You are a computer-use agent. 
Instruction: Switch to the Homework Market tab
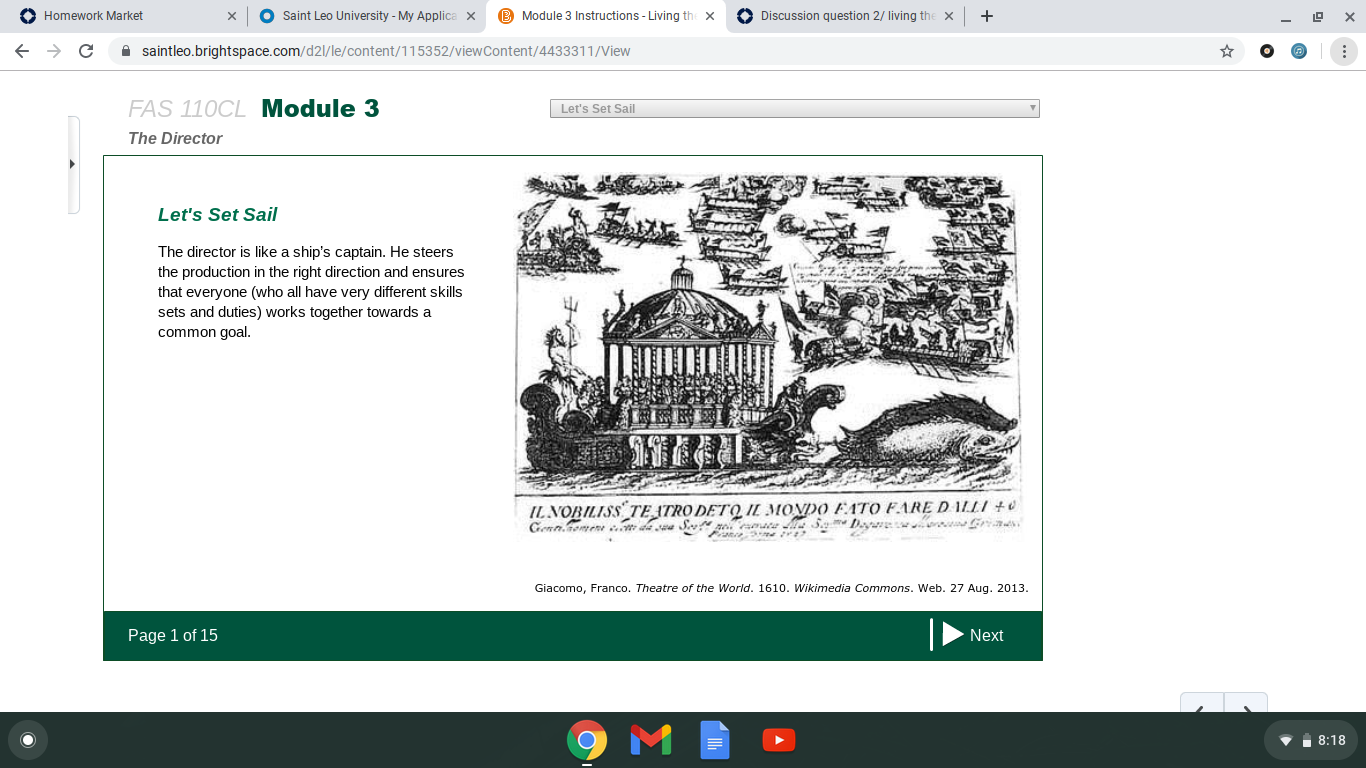[x=125, y=16]
